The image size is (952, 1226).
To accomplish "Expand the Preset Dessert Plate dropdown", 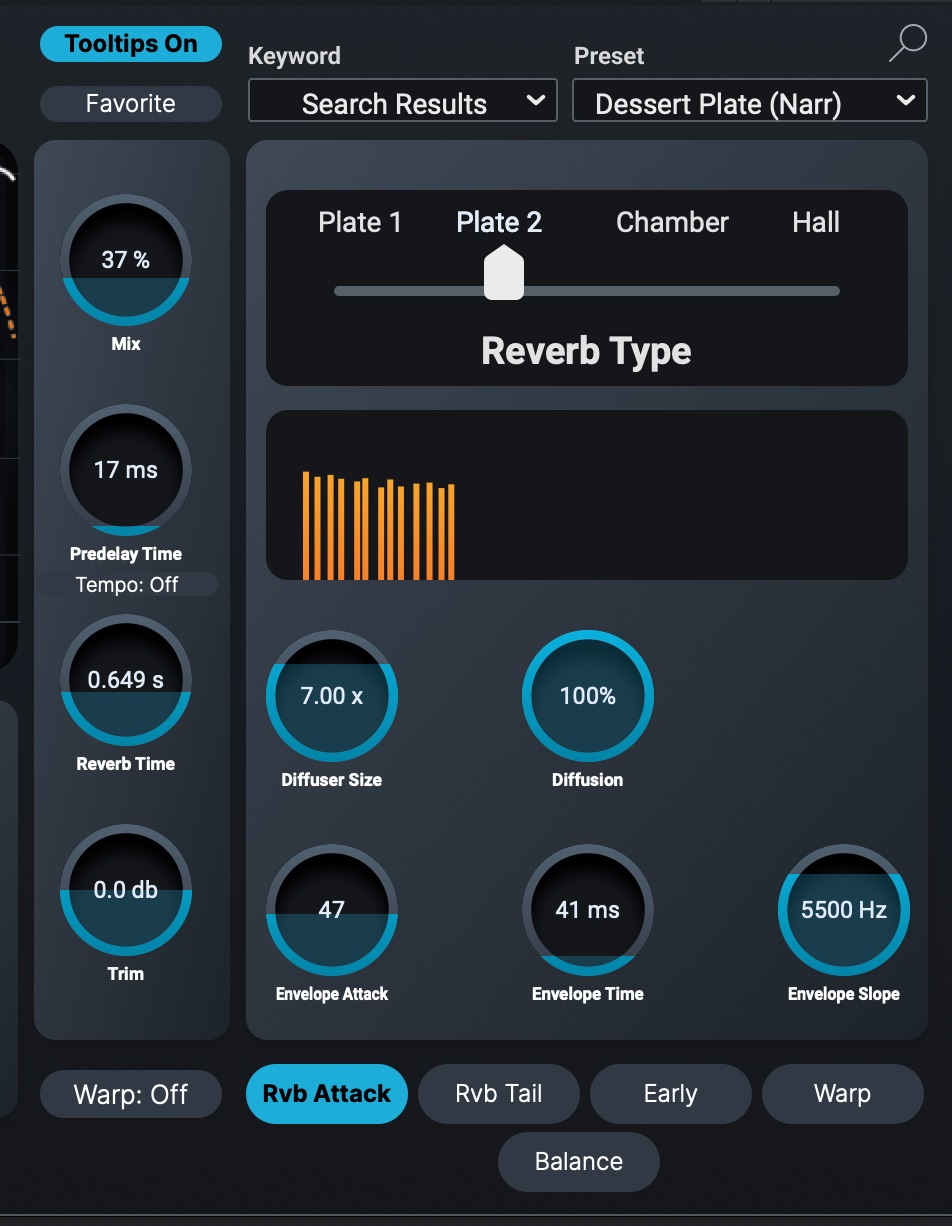I will pos(750,103).
